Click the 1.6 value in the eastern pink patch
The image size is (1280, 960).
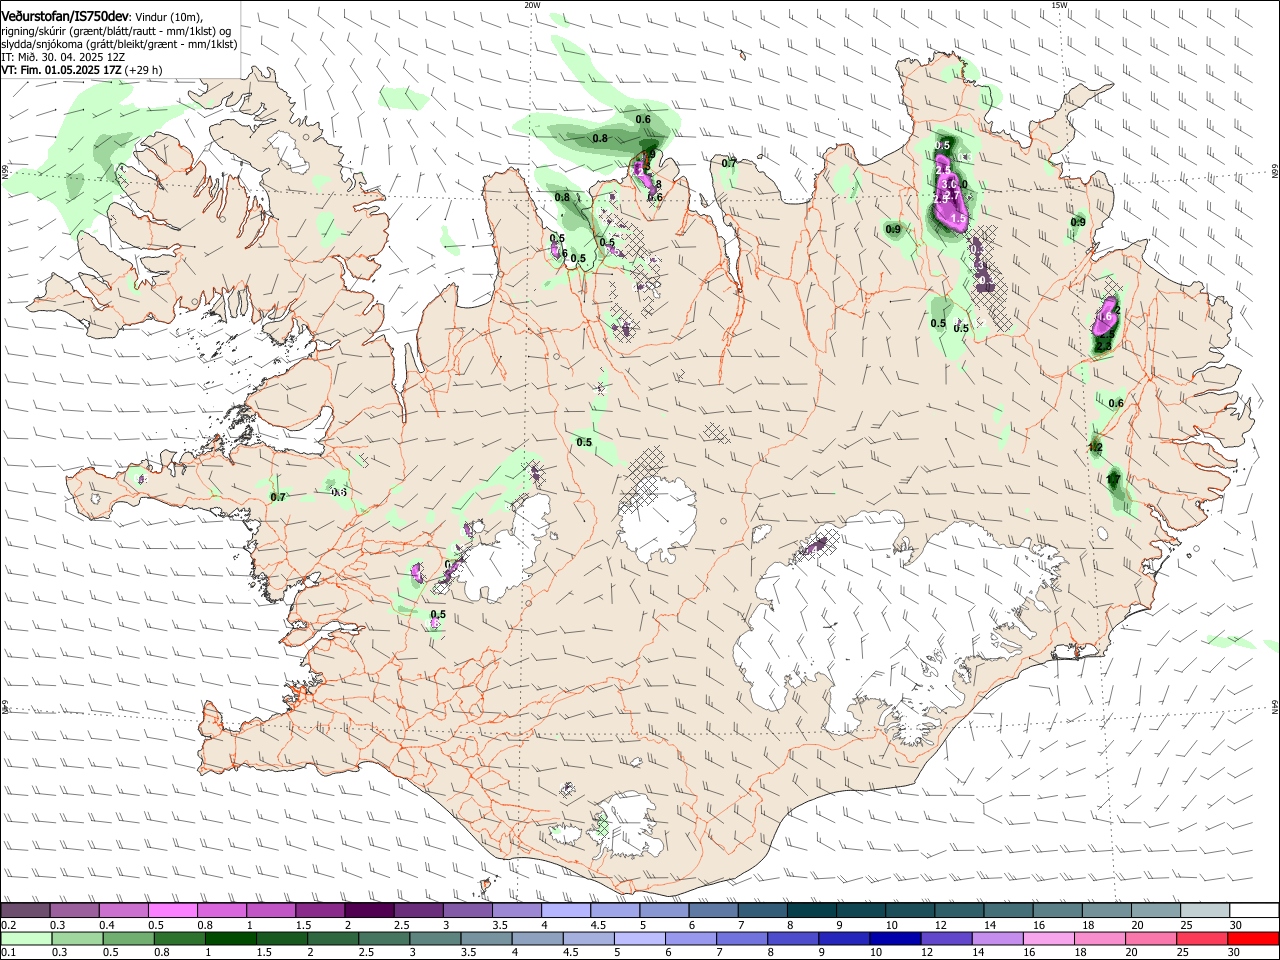click(1106, 317)
